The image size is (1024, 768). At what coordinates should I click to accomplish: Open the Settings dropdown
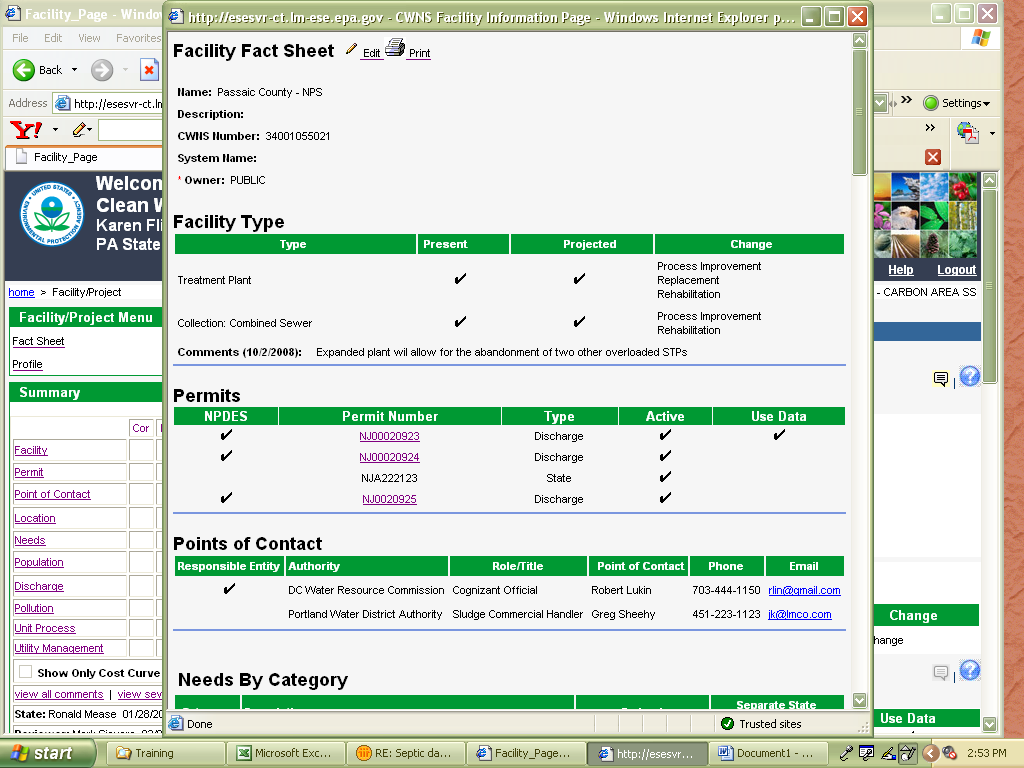click(x=956, y=103)
